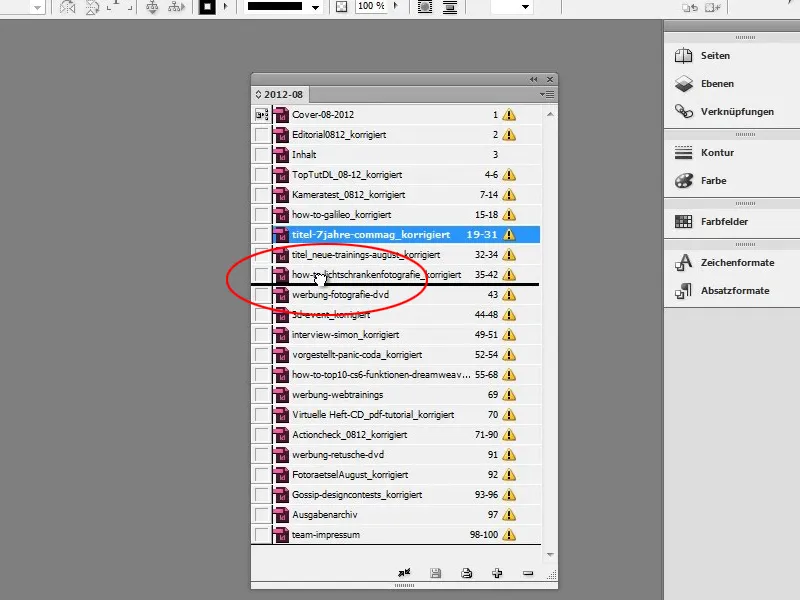Select the titel_neue-trainings-august_korrigiert document
The width and height of the screenshot is (800, 600).
coord(406,255)
